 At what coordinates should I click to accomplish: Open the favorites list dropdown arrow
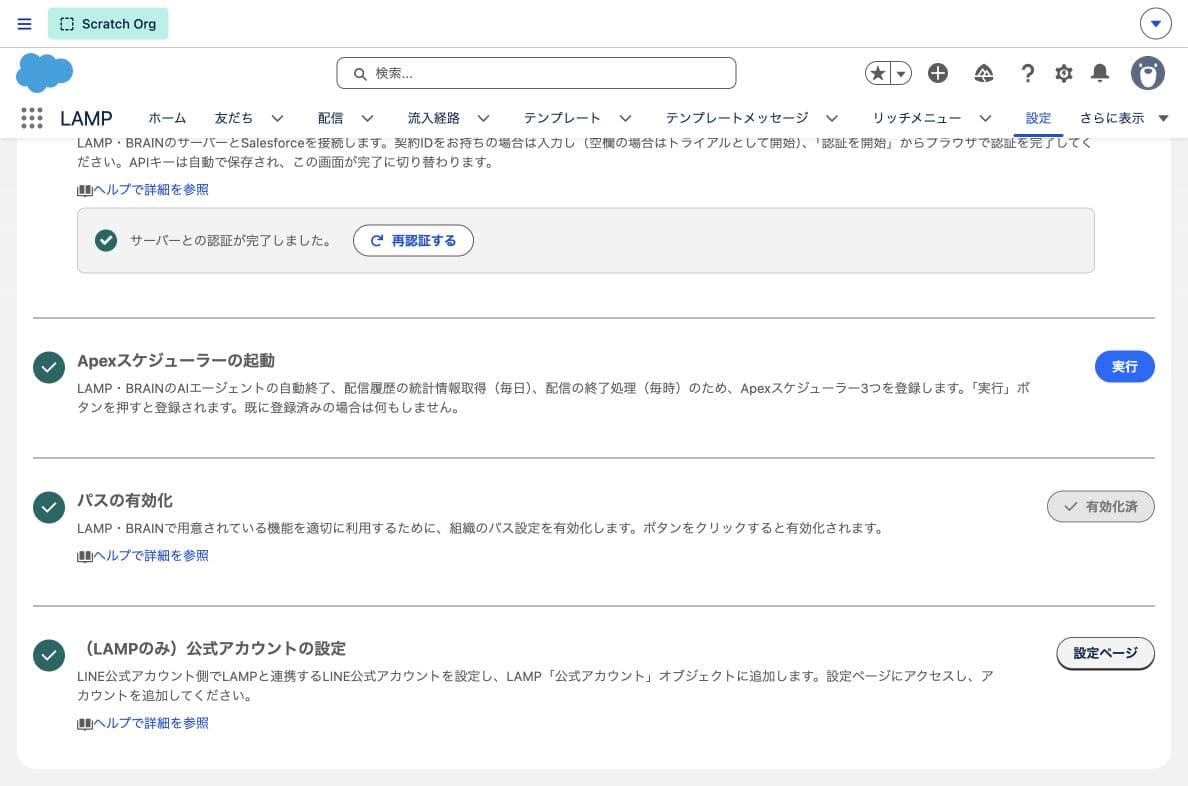pos(901,74)
